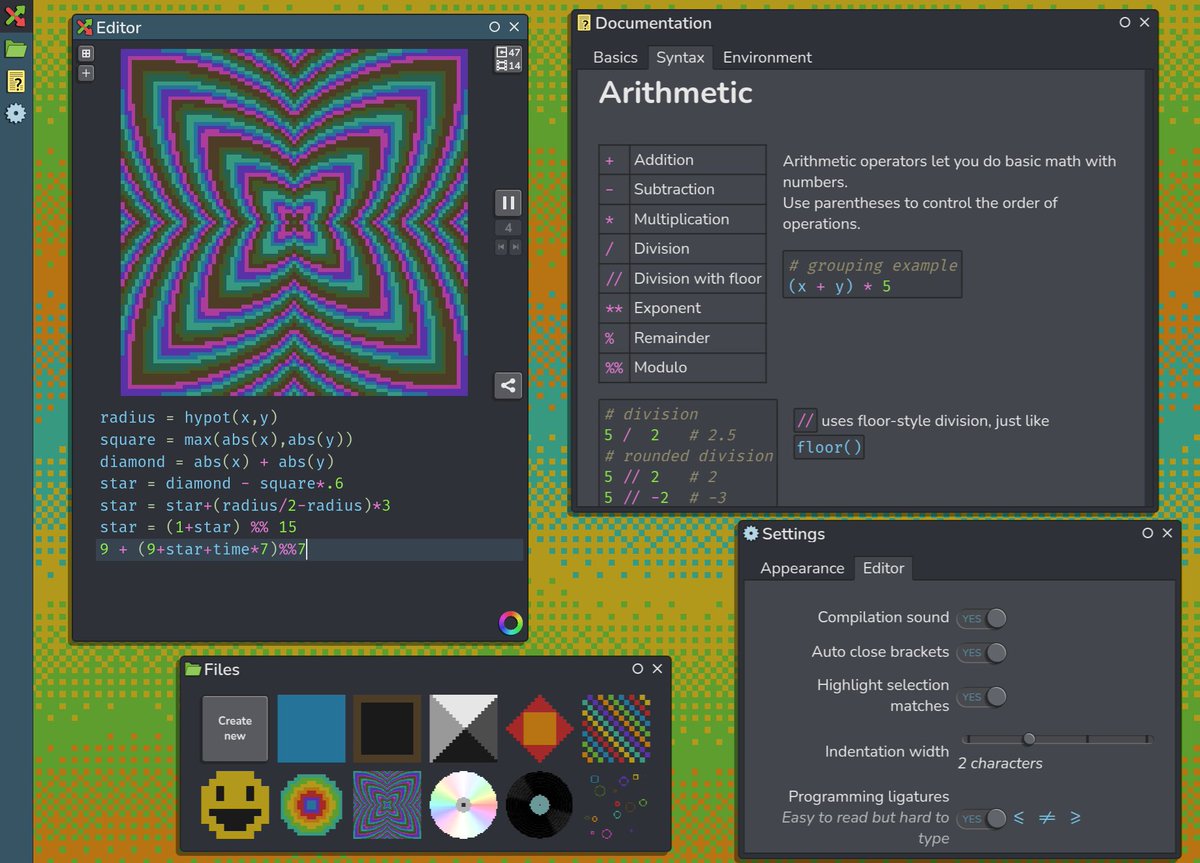Open the black vinyl record file thumbnail
Image resolution: width=1200 pixels, height=863 pixels.
539,804
